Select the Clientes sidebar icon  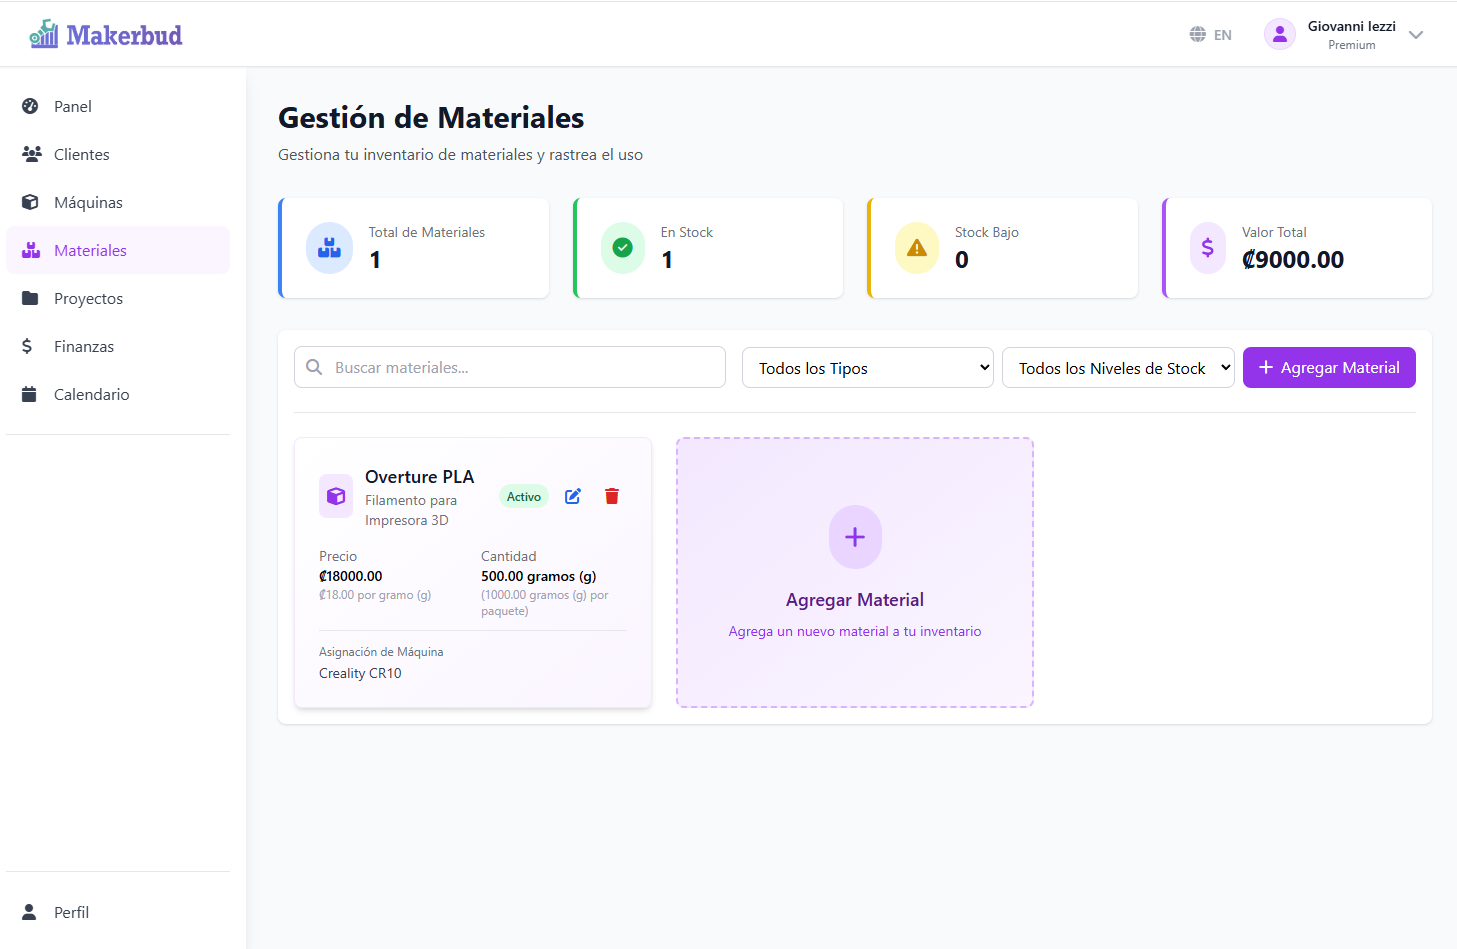(31, 154)
